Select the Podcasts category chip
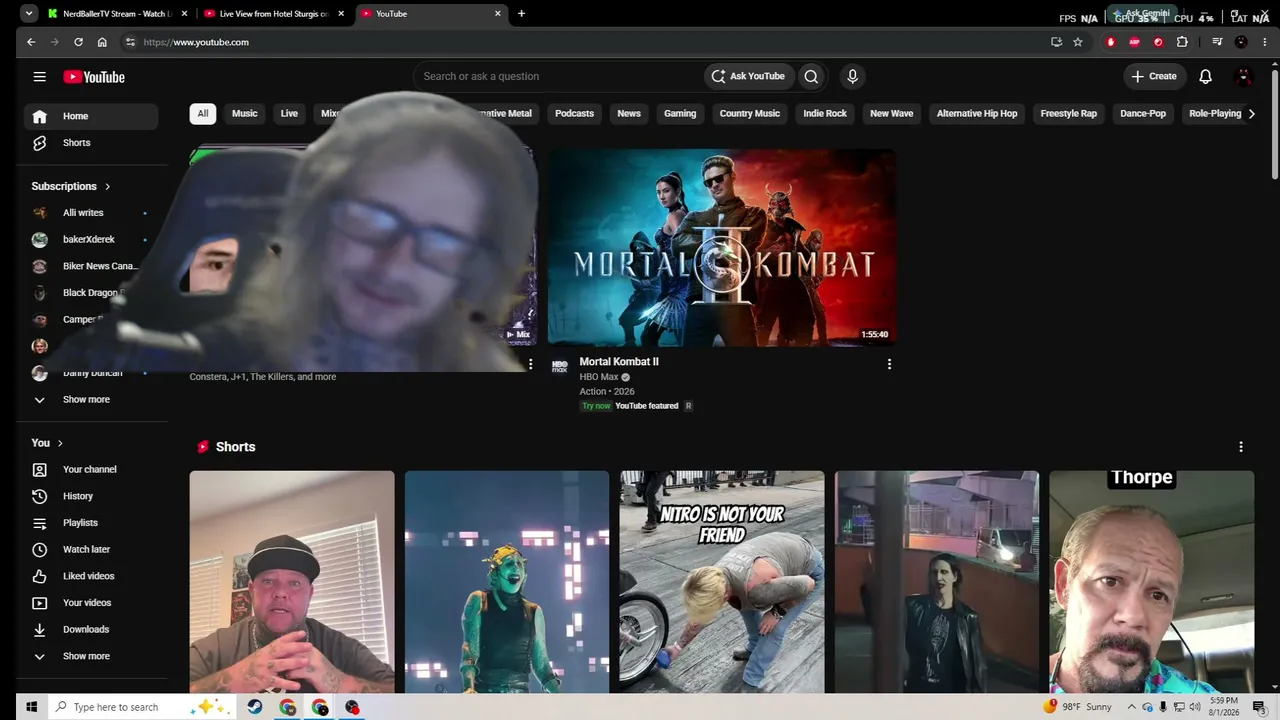The width and height of the screenshot is (1280, 720). click(574, 113)
